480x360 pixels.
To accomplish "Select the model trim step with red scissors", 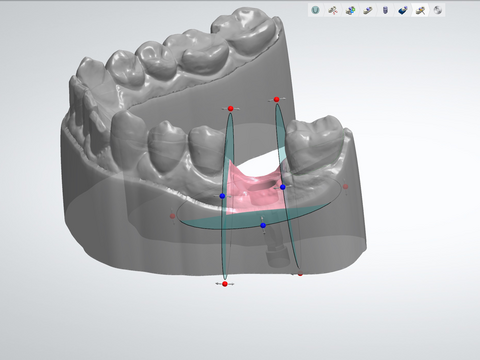I will 333,10.
